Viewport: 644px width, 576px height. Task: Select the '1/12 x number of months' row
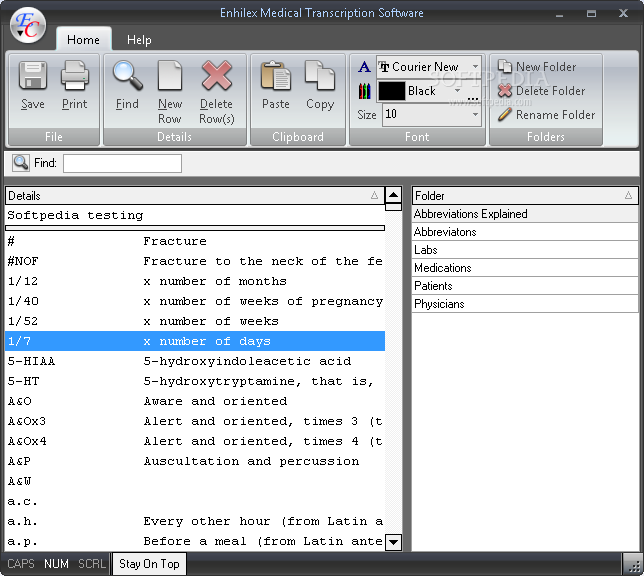coord(195,281)
